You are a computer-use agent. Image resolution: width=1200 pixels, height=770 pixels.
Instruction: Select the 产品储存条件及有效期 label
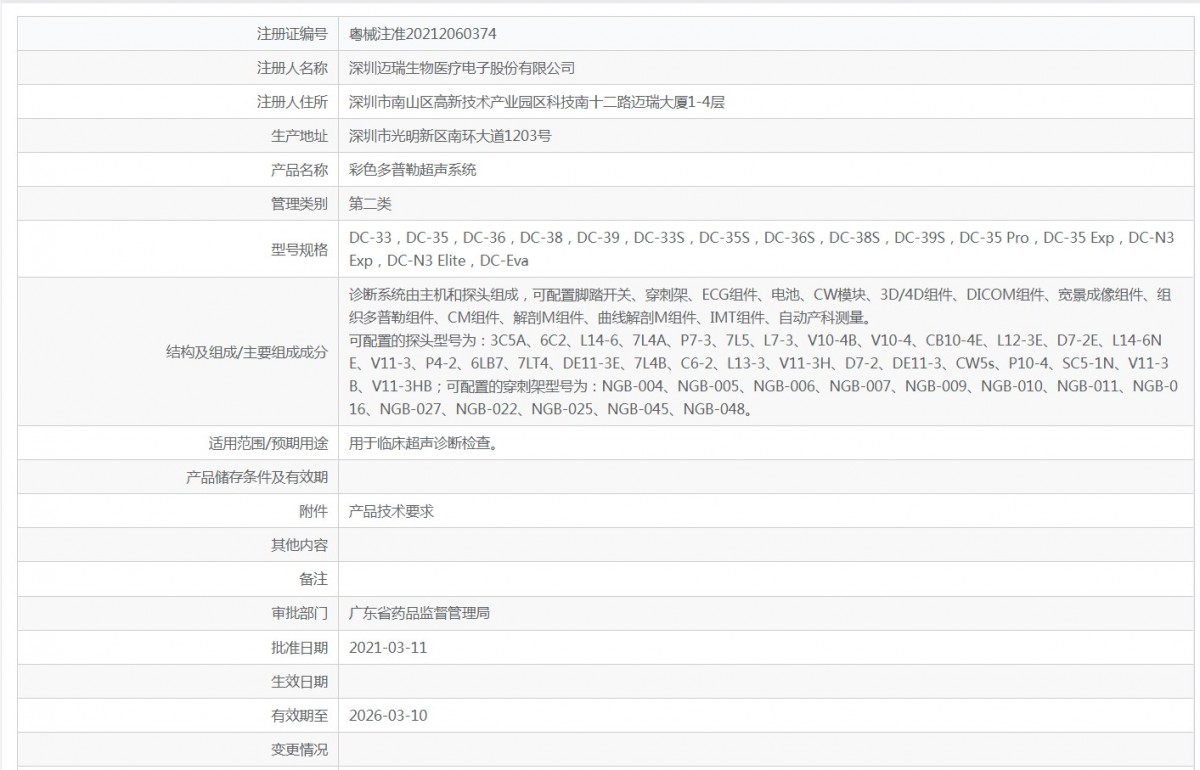click(x=257, y=477)
